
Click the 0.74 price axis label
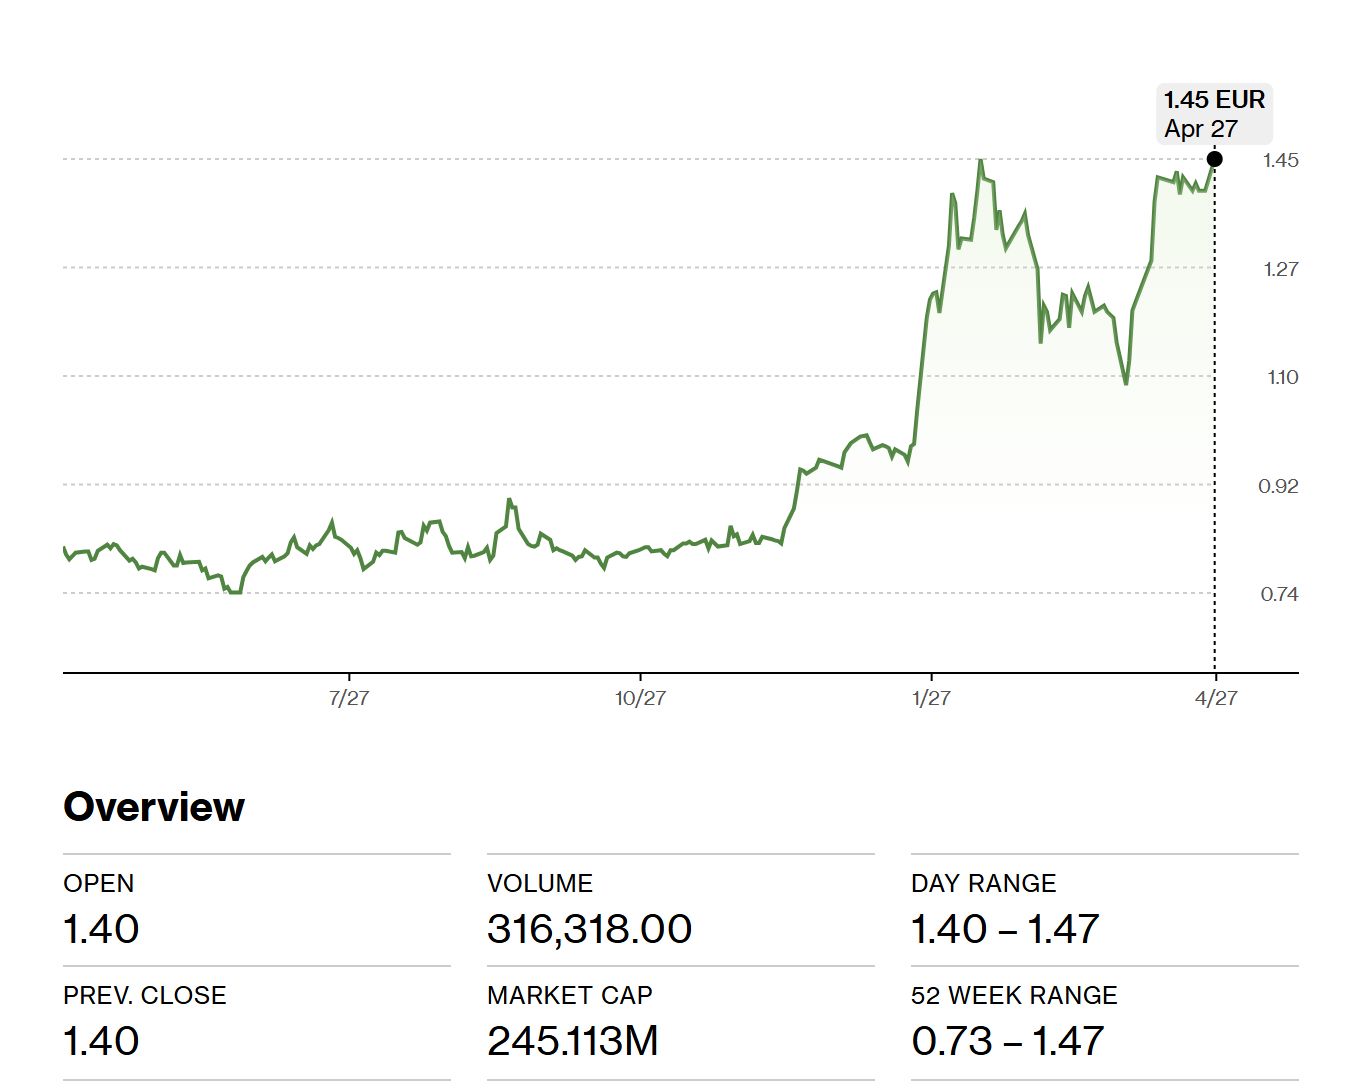(x=1279, y=594)
